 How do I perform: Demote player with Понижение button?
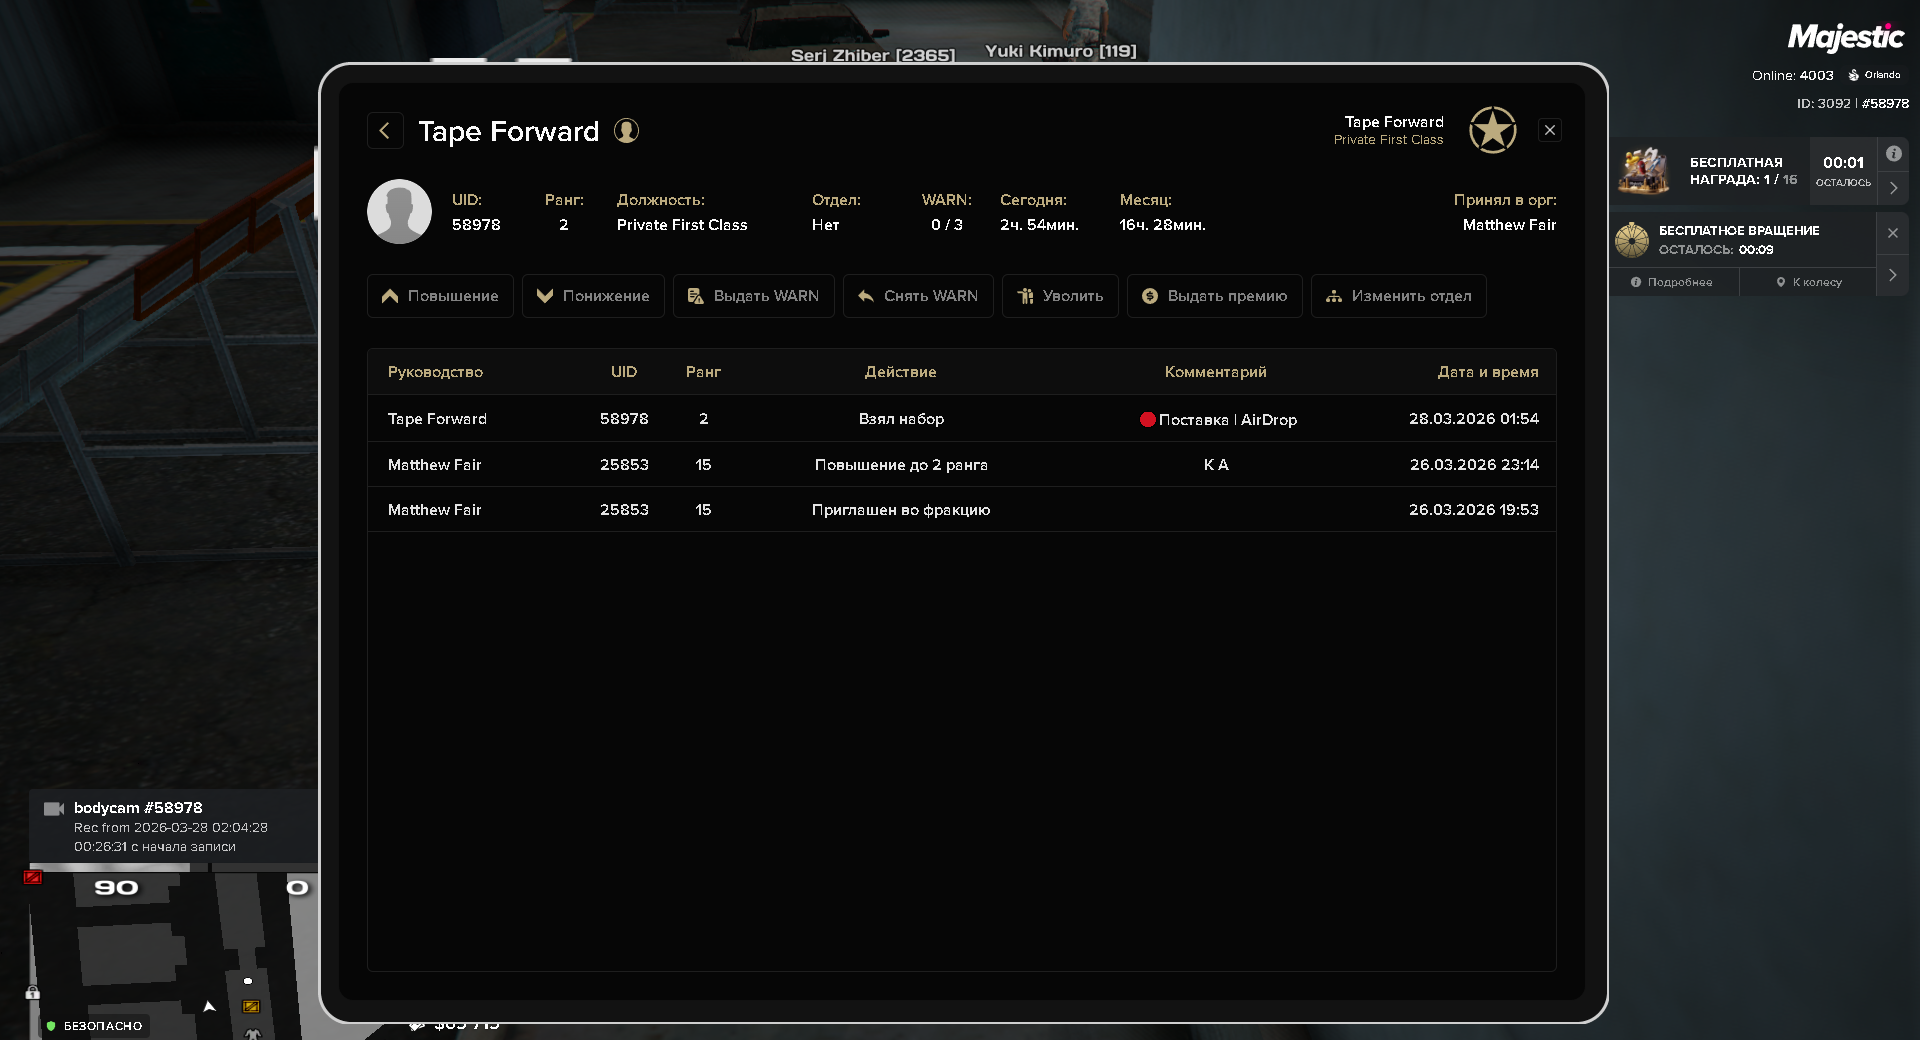[x=593, y=296]
